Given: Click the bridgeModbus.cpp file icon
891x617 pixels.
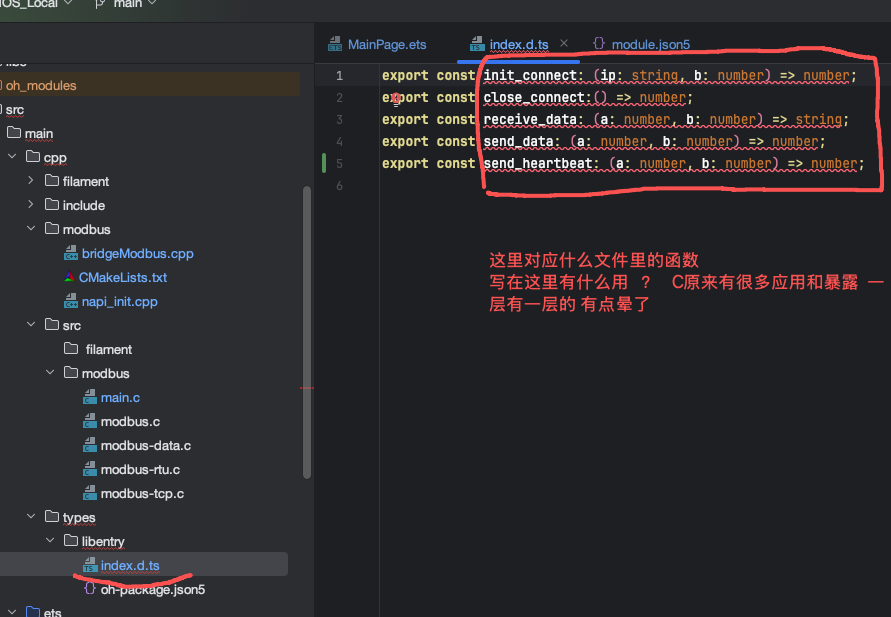Looking at the screenshot, I should point(70,254).
